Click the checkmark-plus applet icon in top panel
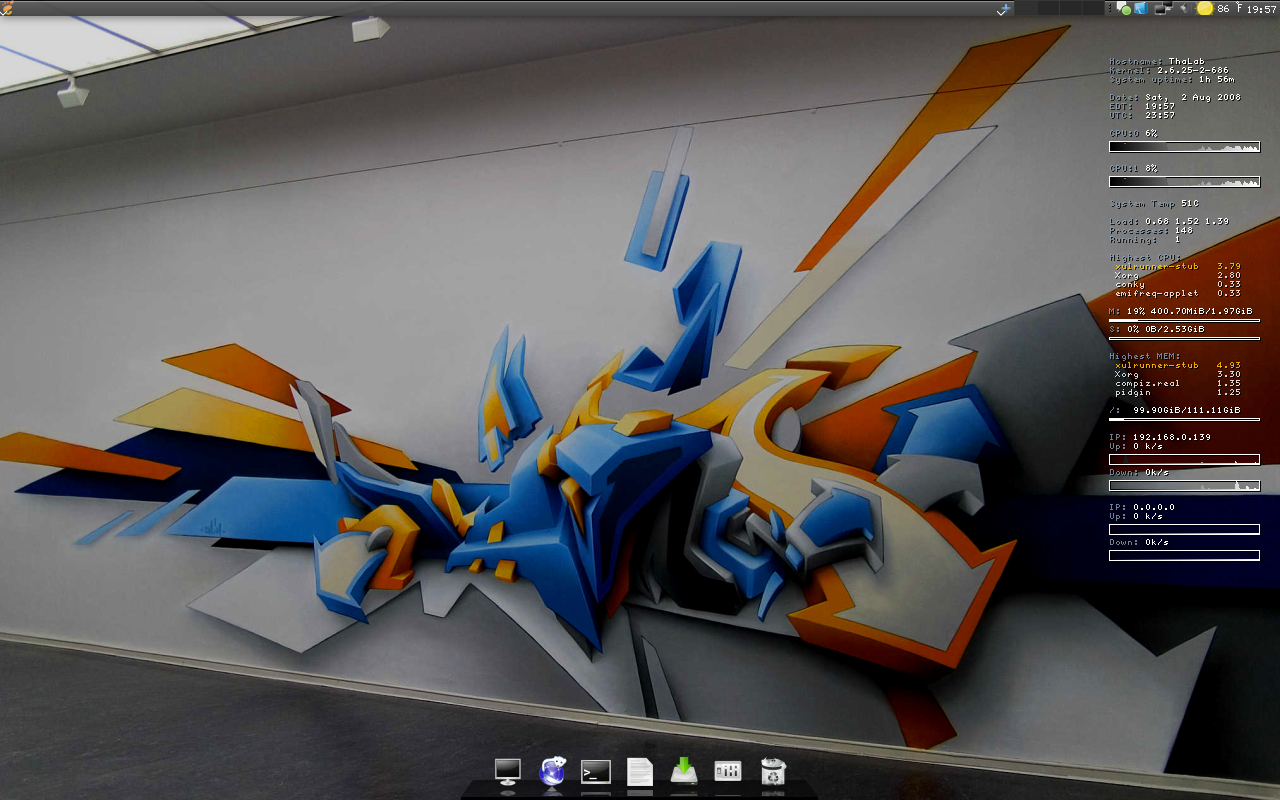The width and height of the screenshot is (1280, 800). [x=1004, y=9]
